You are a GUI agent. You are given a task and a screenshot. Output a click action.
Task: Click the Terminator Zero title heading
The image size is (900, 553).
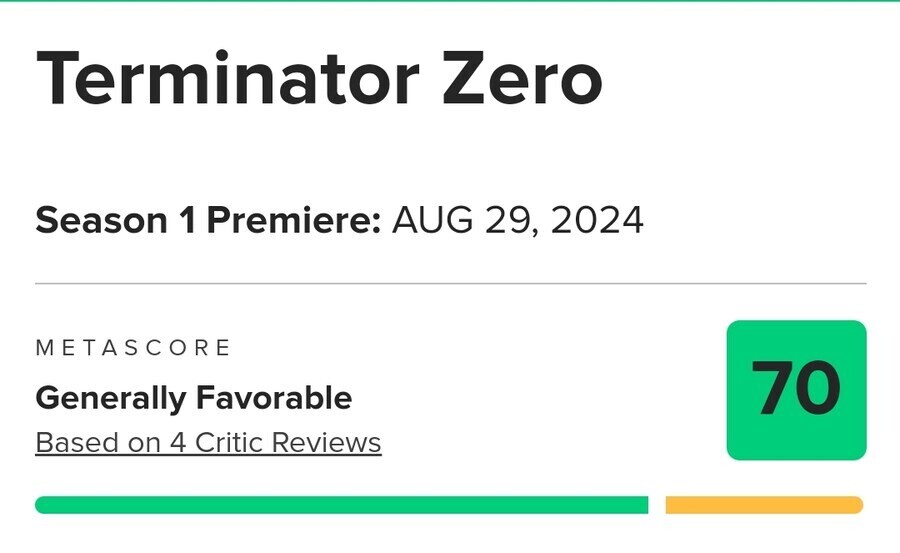tap(319, 79)
